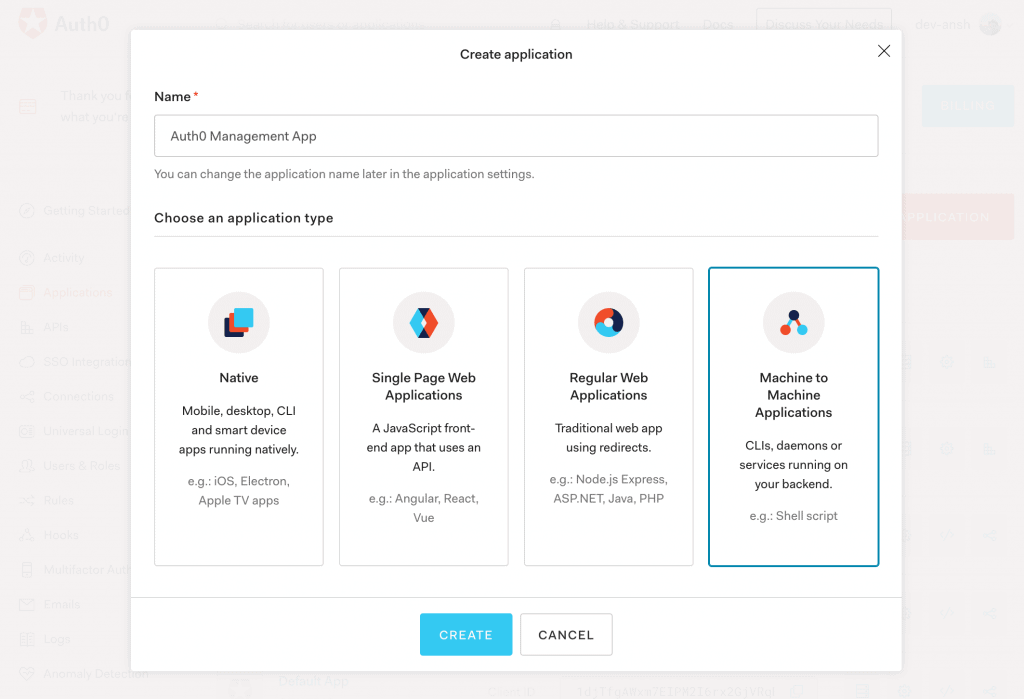Image resolution: width=1024 pixels, height=699 pixels.
Task: Click the Activity sidebar icon
Action: click(x=27, y=258)
